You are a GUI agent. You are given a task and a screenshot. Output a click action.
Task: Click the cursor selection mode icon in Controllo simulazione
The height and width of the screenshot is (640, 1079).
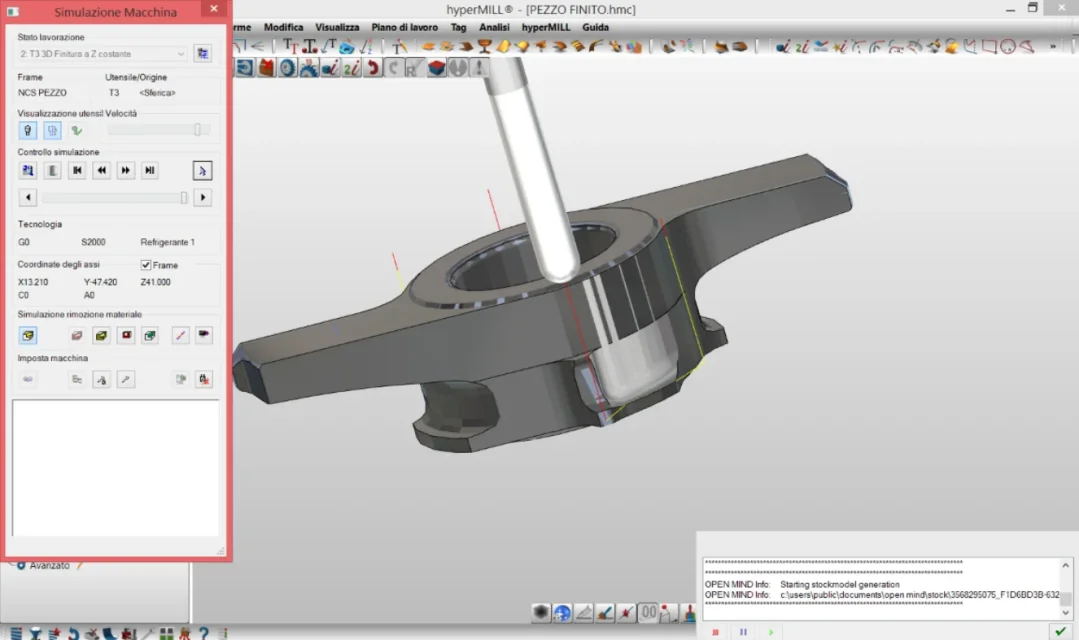coord(202,171)
